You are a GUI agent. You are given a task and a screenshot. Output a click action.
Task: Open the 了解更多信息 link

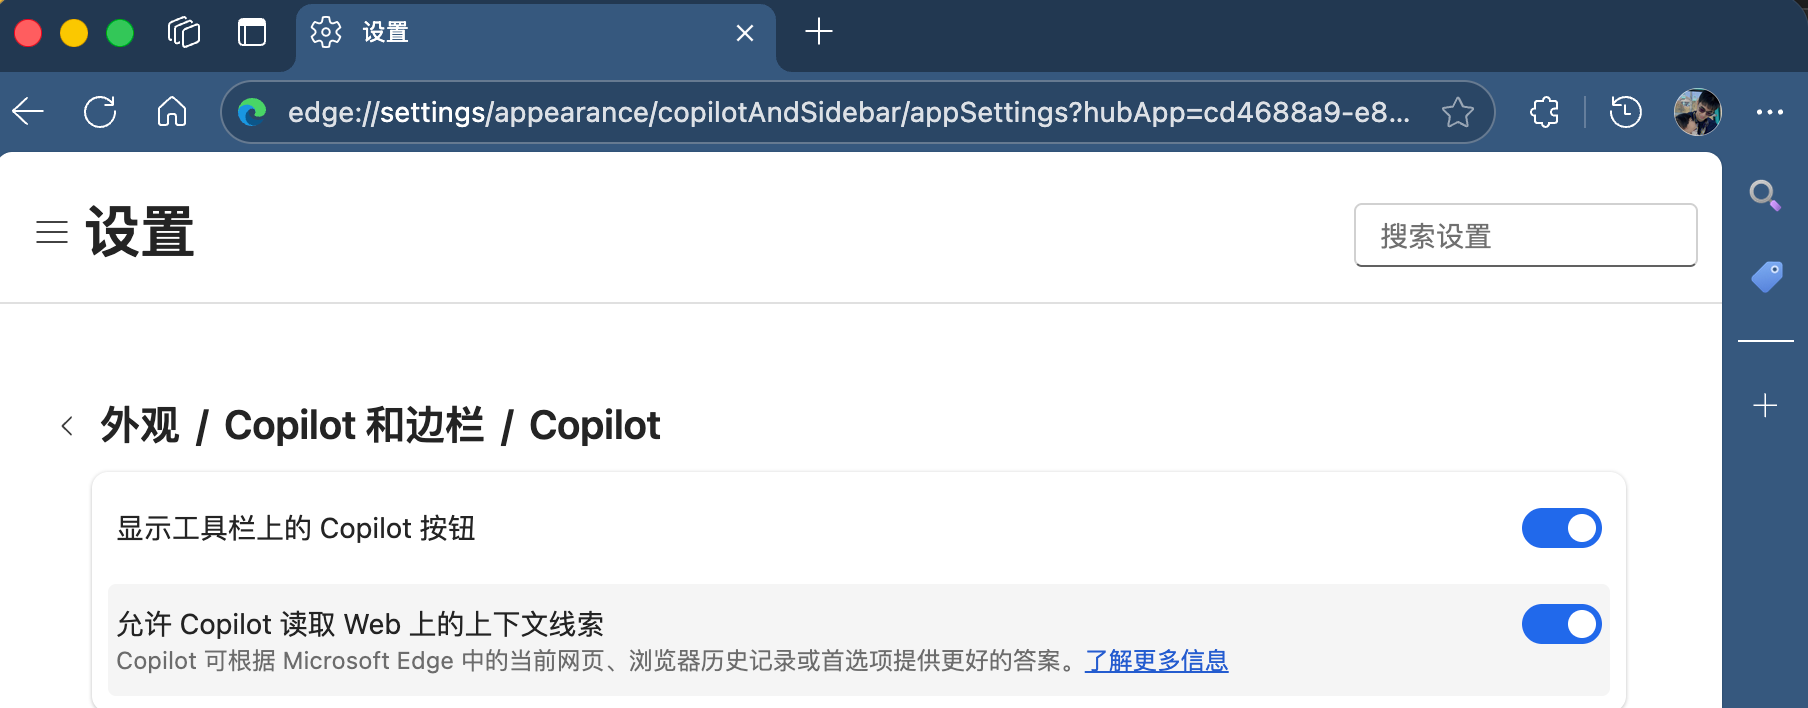(x=1156, y=661)
